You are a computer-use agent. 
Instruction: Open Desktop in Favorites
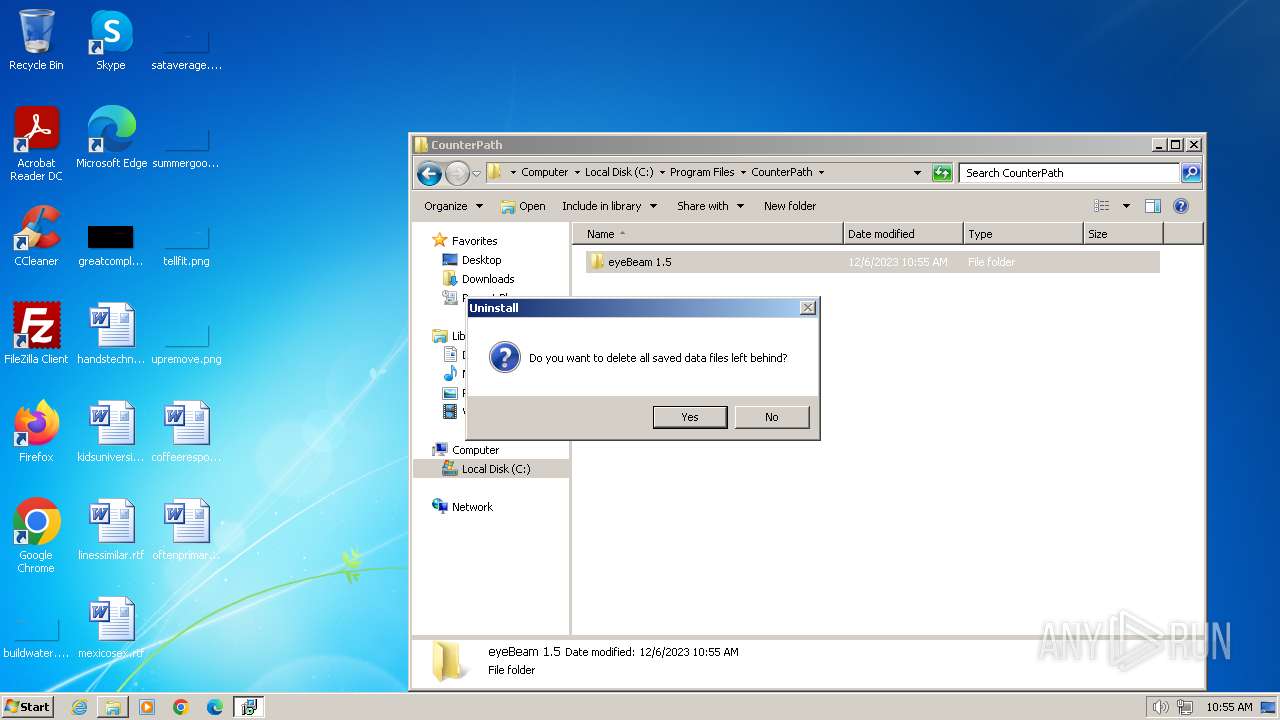(481, 260)
